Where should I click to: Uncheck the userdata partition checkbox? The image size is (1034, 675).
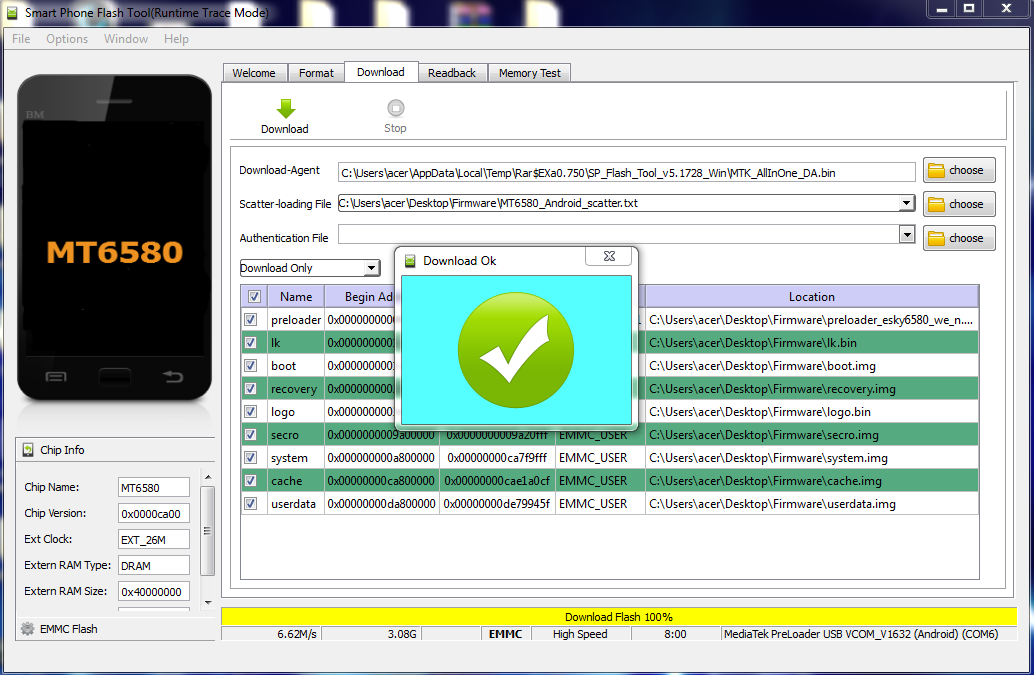coord(251,504)
